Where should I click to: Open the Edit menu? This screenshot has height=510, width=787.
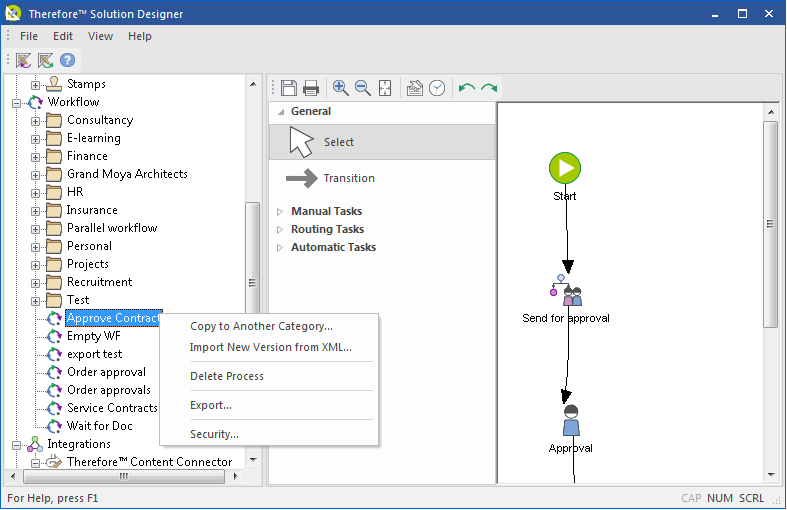[63, 36]
